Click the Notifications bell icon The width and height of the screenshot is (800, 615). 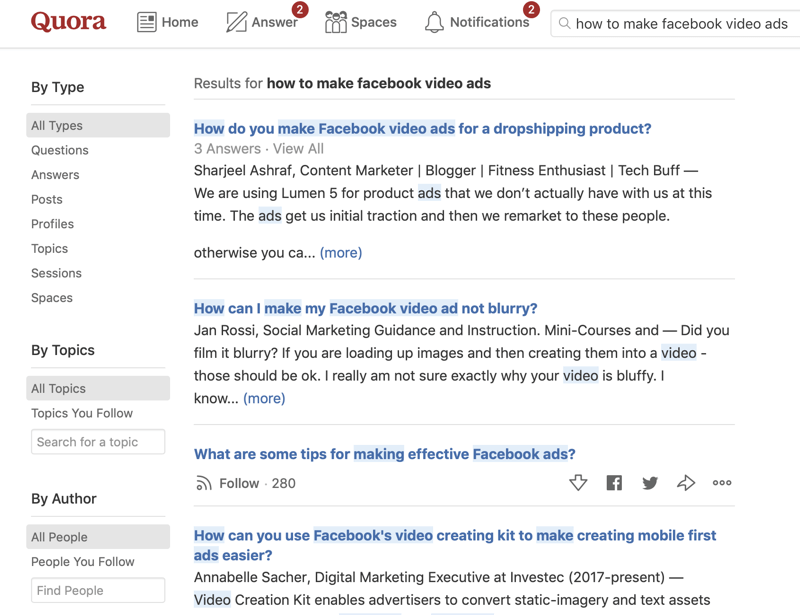(x=434, y=22)
